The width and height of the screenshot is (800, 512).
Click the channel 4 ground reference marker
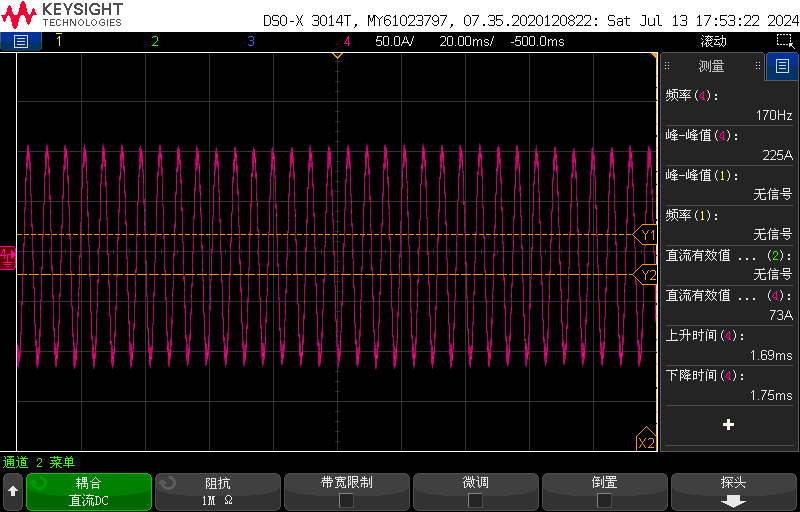(8, 258)
